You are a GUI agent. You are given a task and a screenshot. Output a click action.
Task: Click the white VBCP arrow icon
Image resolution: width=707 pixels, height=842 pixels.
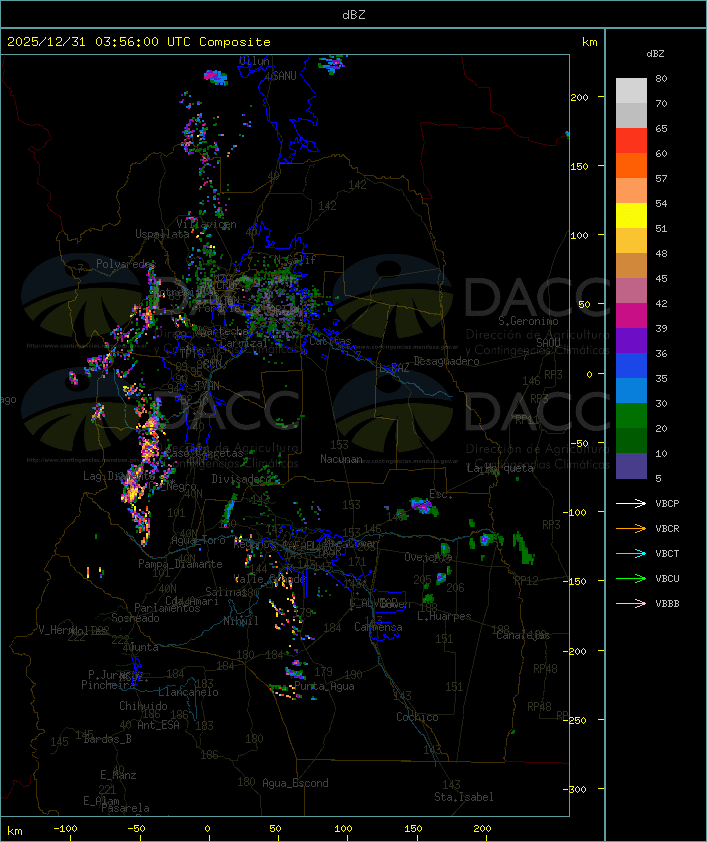631,503
